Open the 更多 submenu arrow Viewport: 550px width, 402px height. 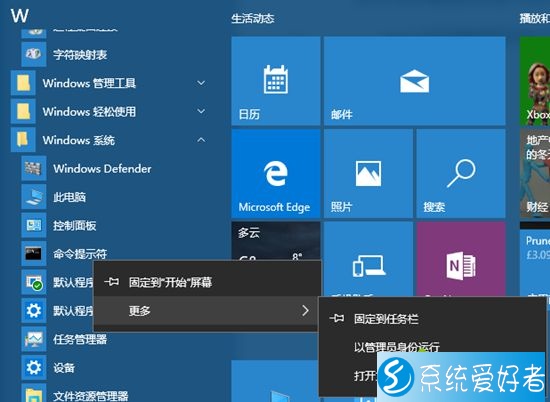tap(305, 310)
